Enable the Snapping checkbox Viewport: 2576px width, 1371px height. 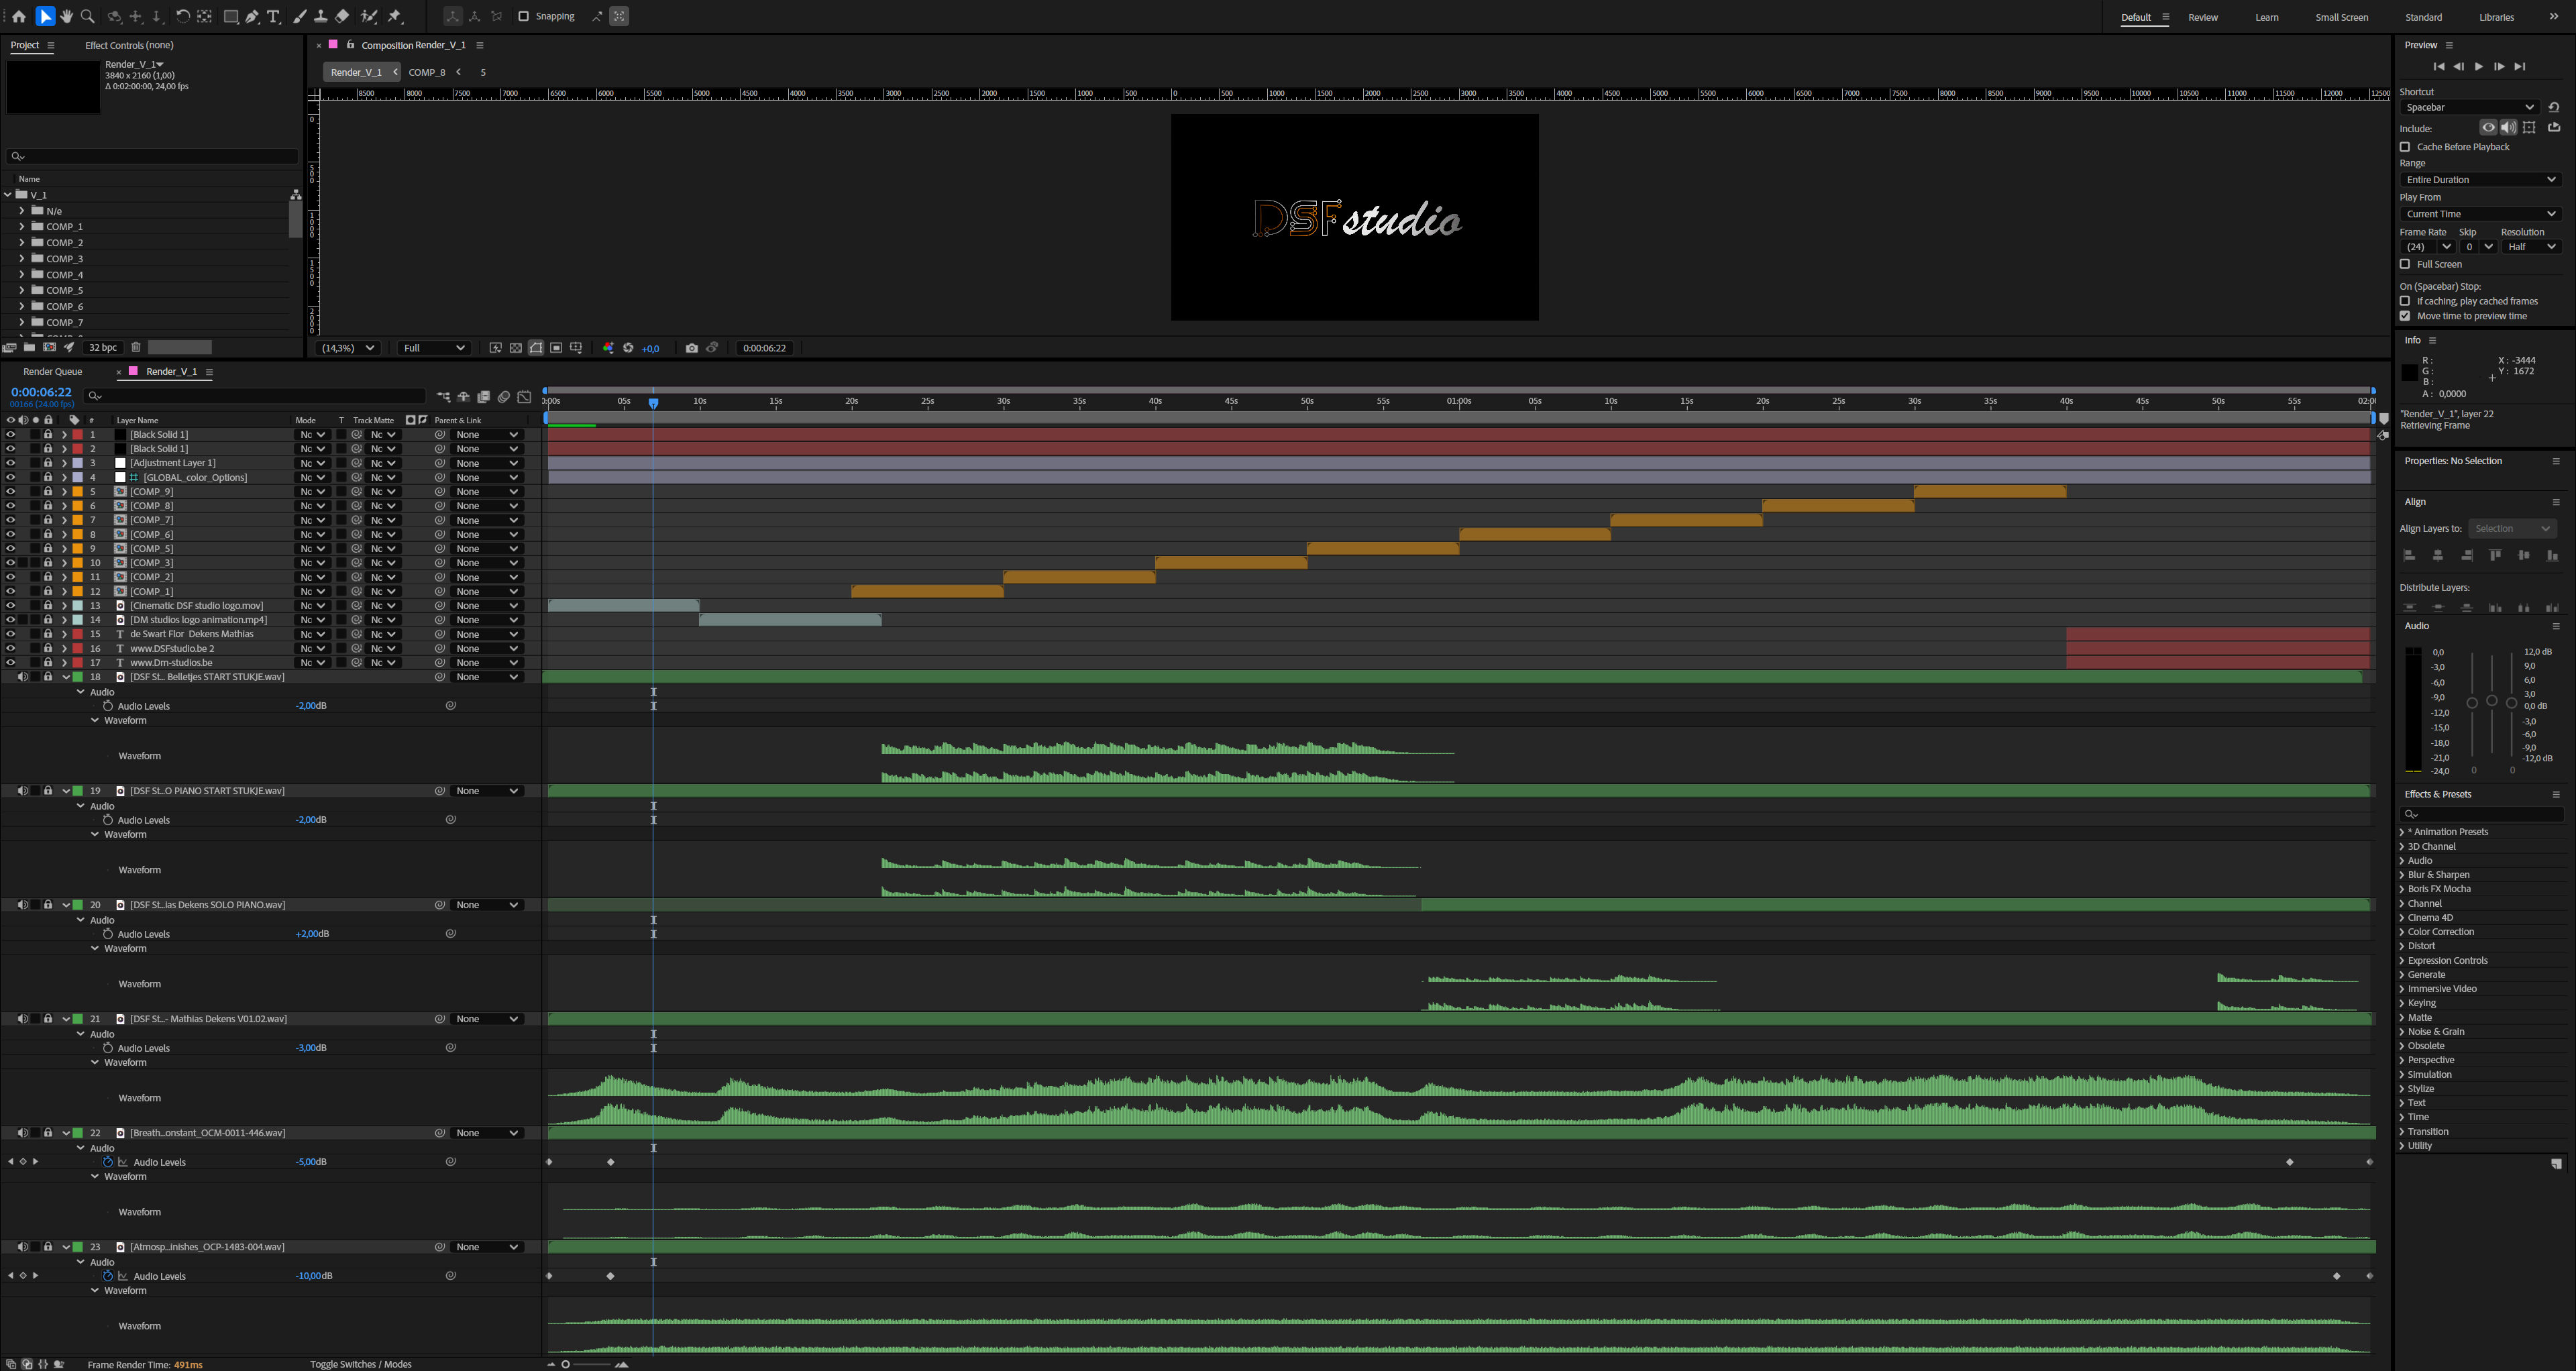click(x=523, y=16)
